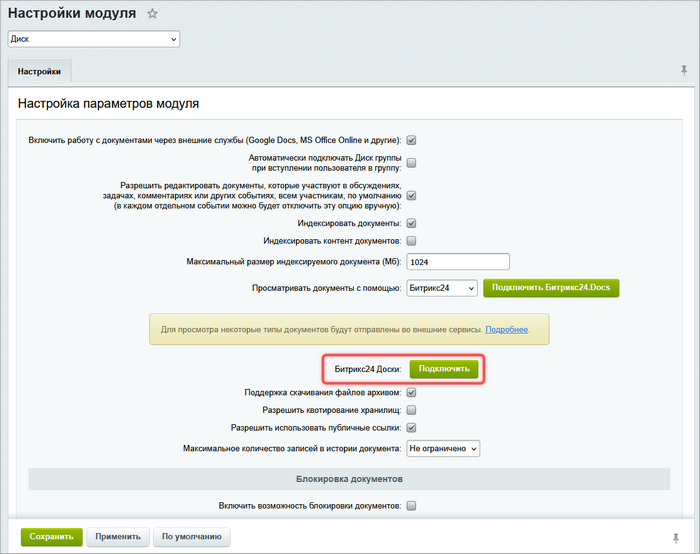Viewport: 700px width, 554px height.
Task: Enable Индексировать контент документов checkbox
Action: [411, 241]
